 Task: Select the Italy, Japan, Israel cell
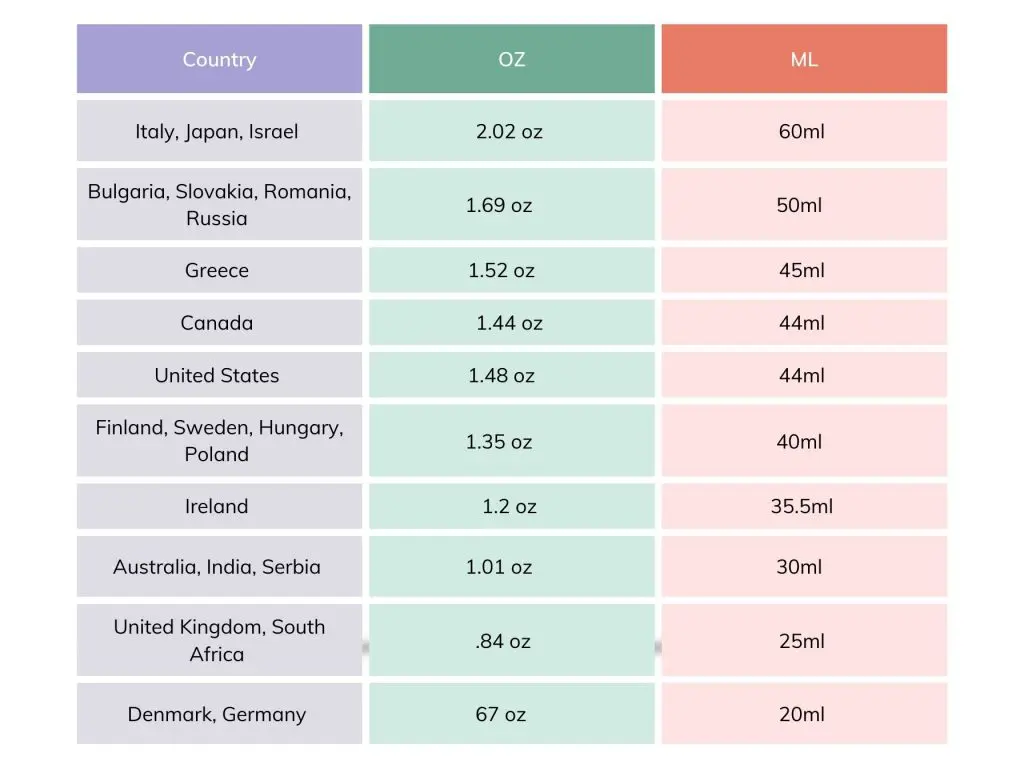click(x=217, y=131)
